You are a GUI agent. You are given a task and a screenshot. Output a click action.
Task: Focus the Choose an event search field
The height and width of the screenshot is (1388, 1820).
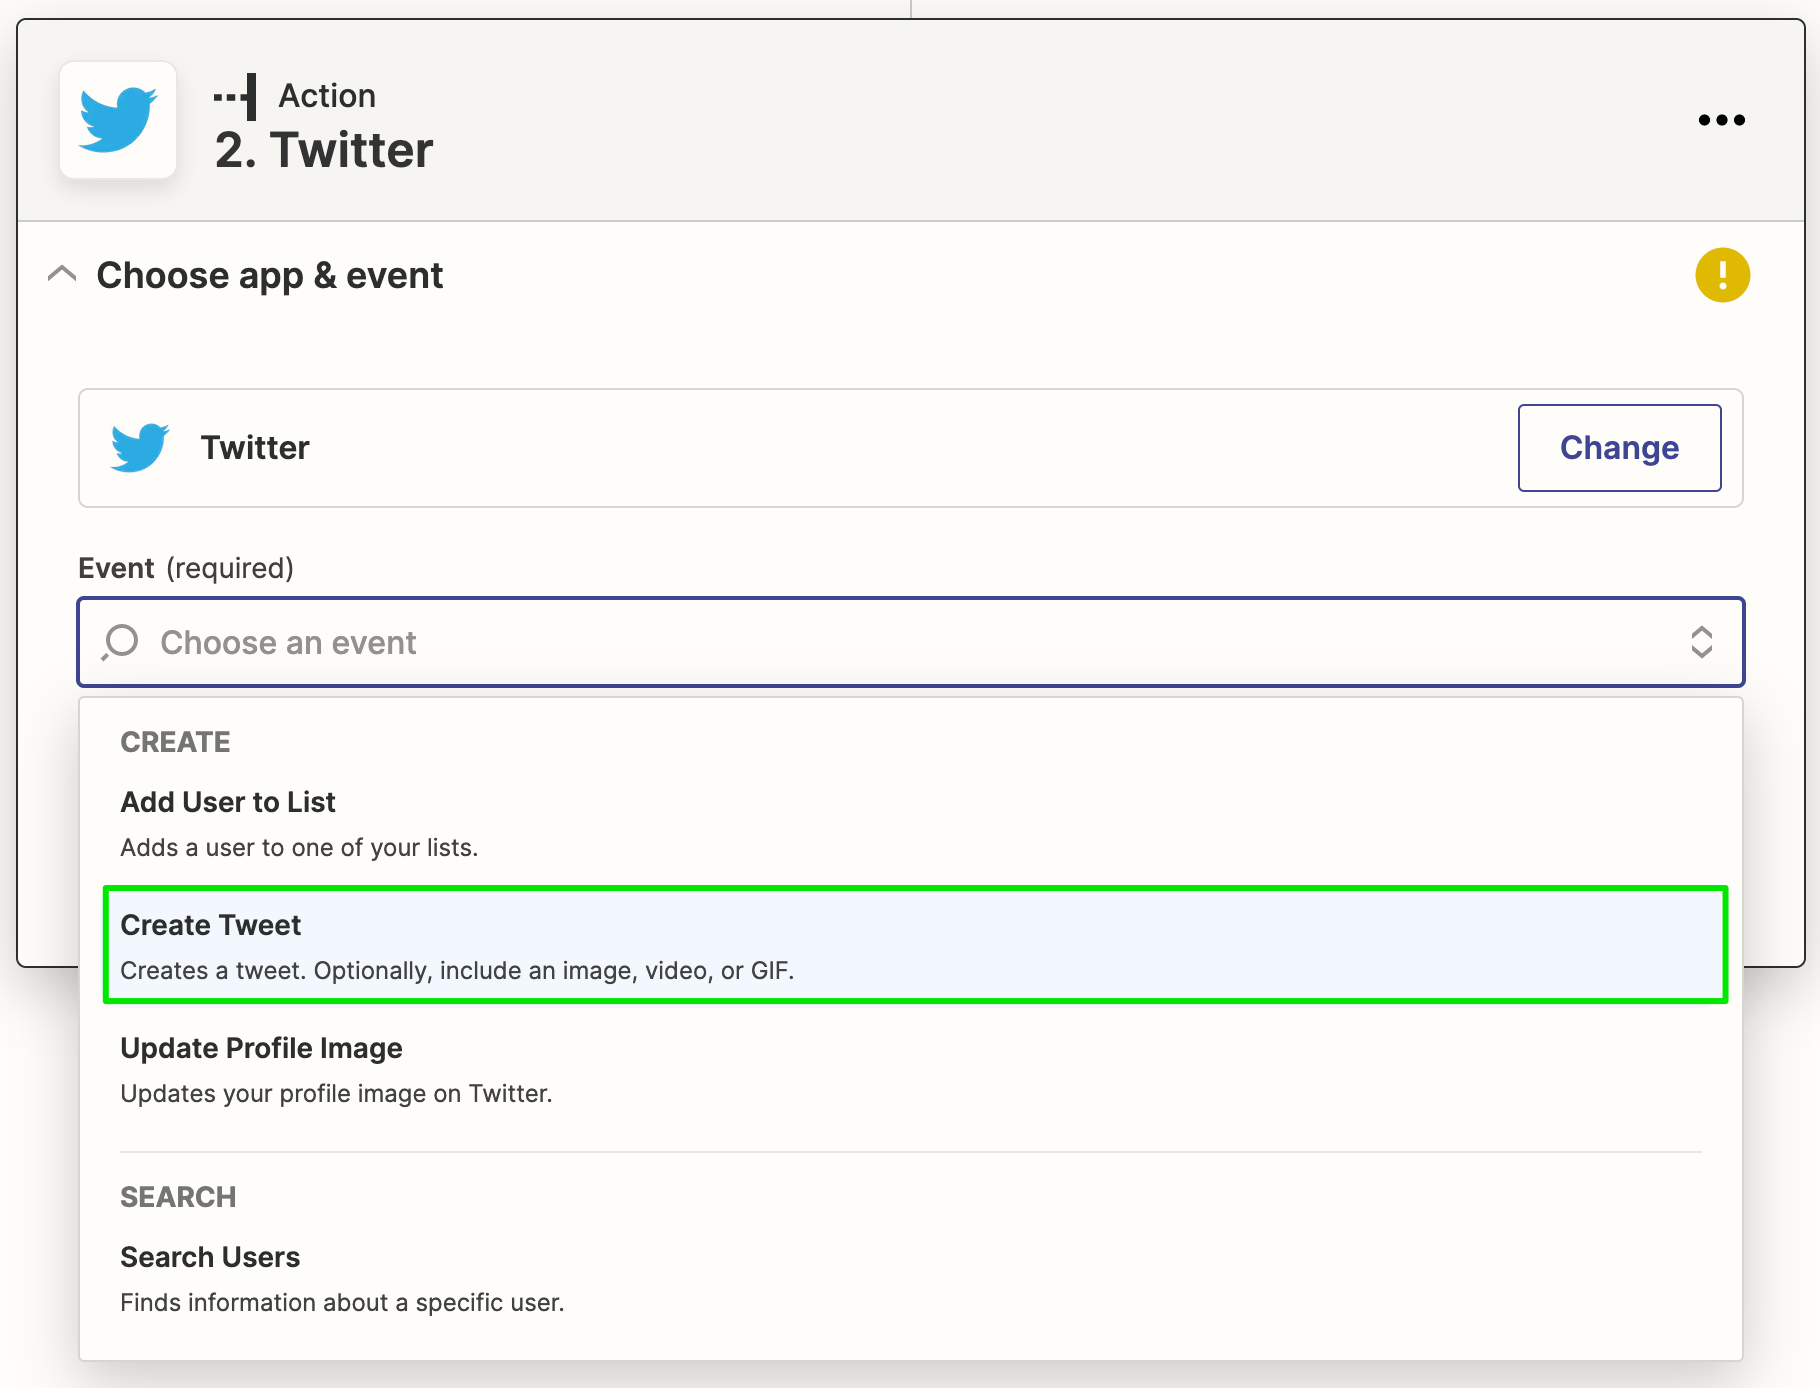coord(911,642)
